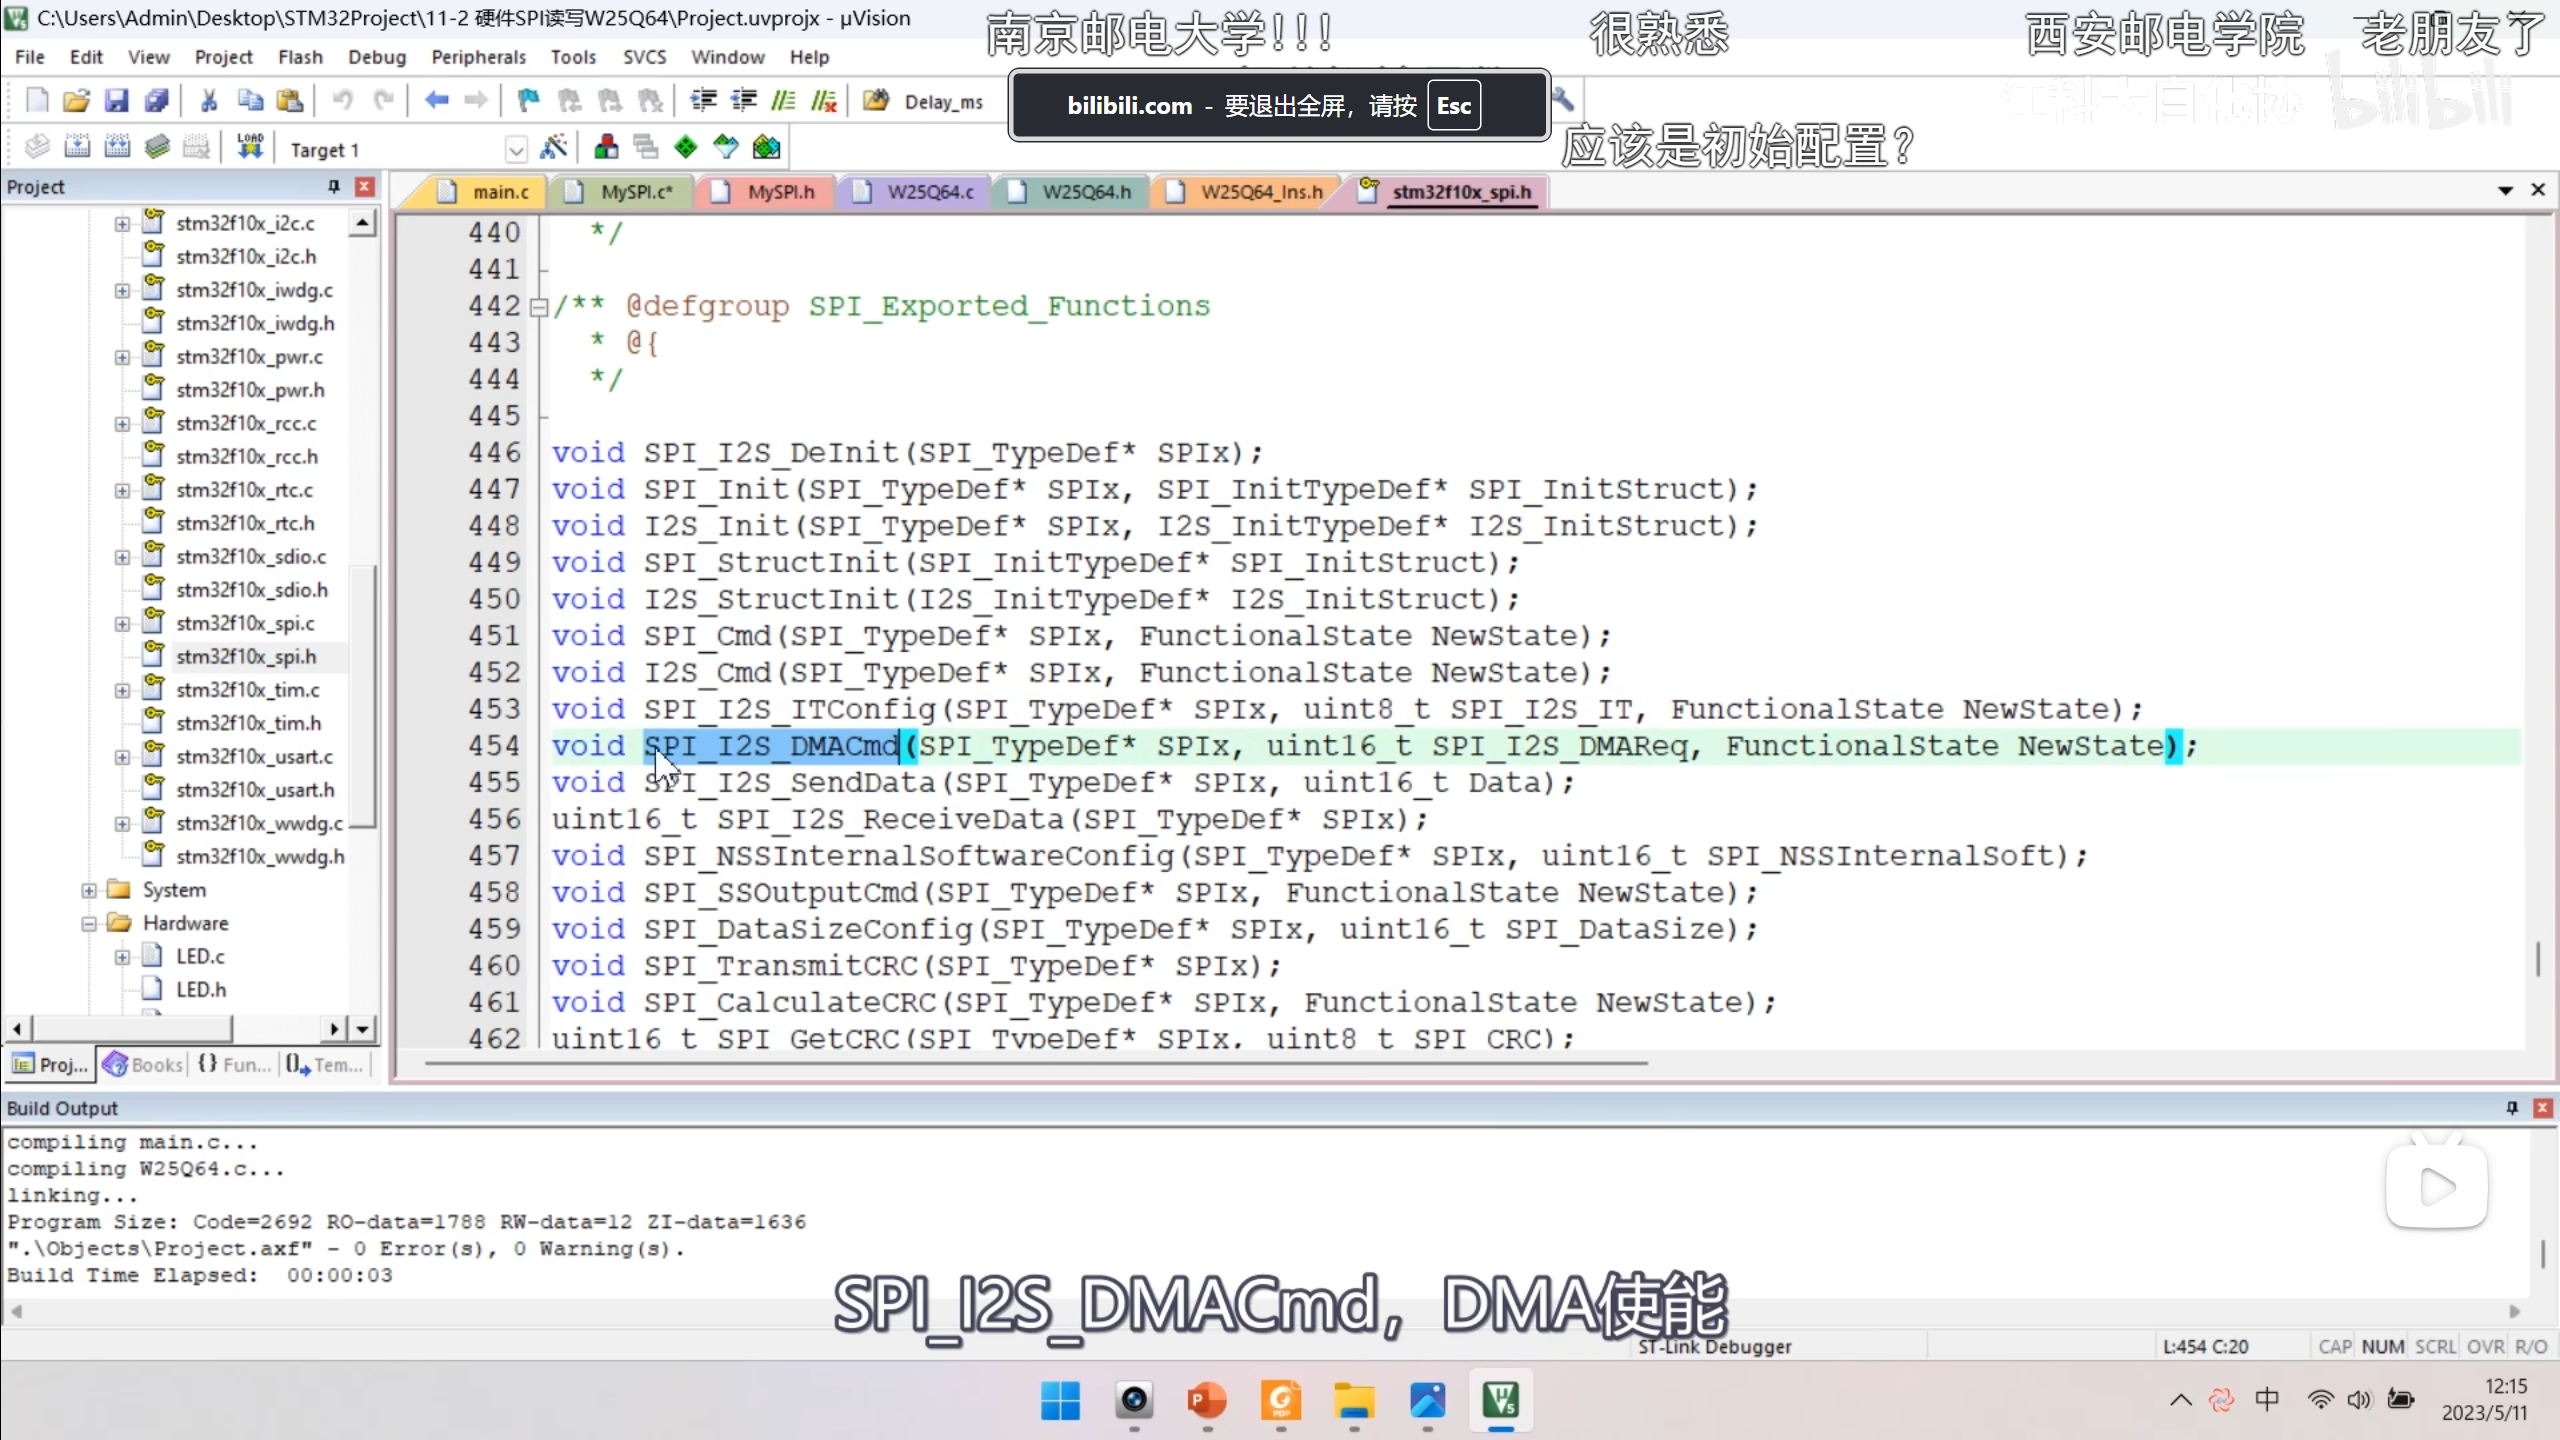Click the Save All icon
Screen dimensions: 2560x1440
157,101
